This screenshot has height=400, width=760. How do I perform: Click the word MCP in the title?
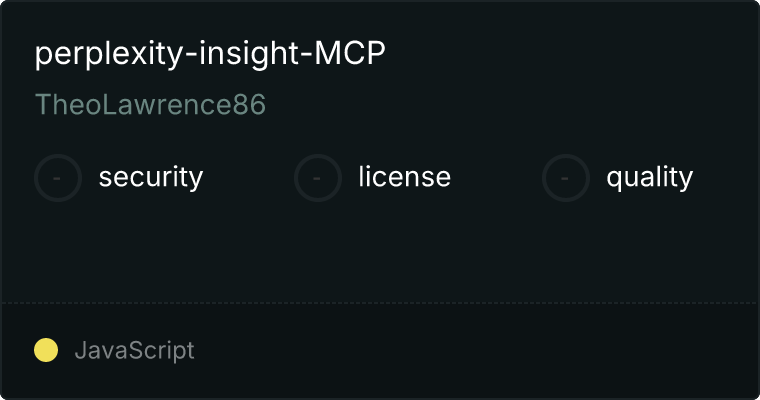(350, 52)
